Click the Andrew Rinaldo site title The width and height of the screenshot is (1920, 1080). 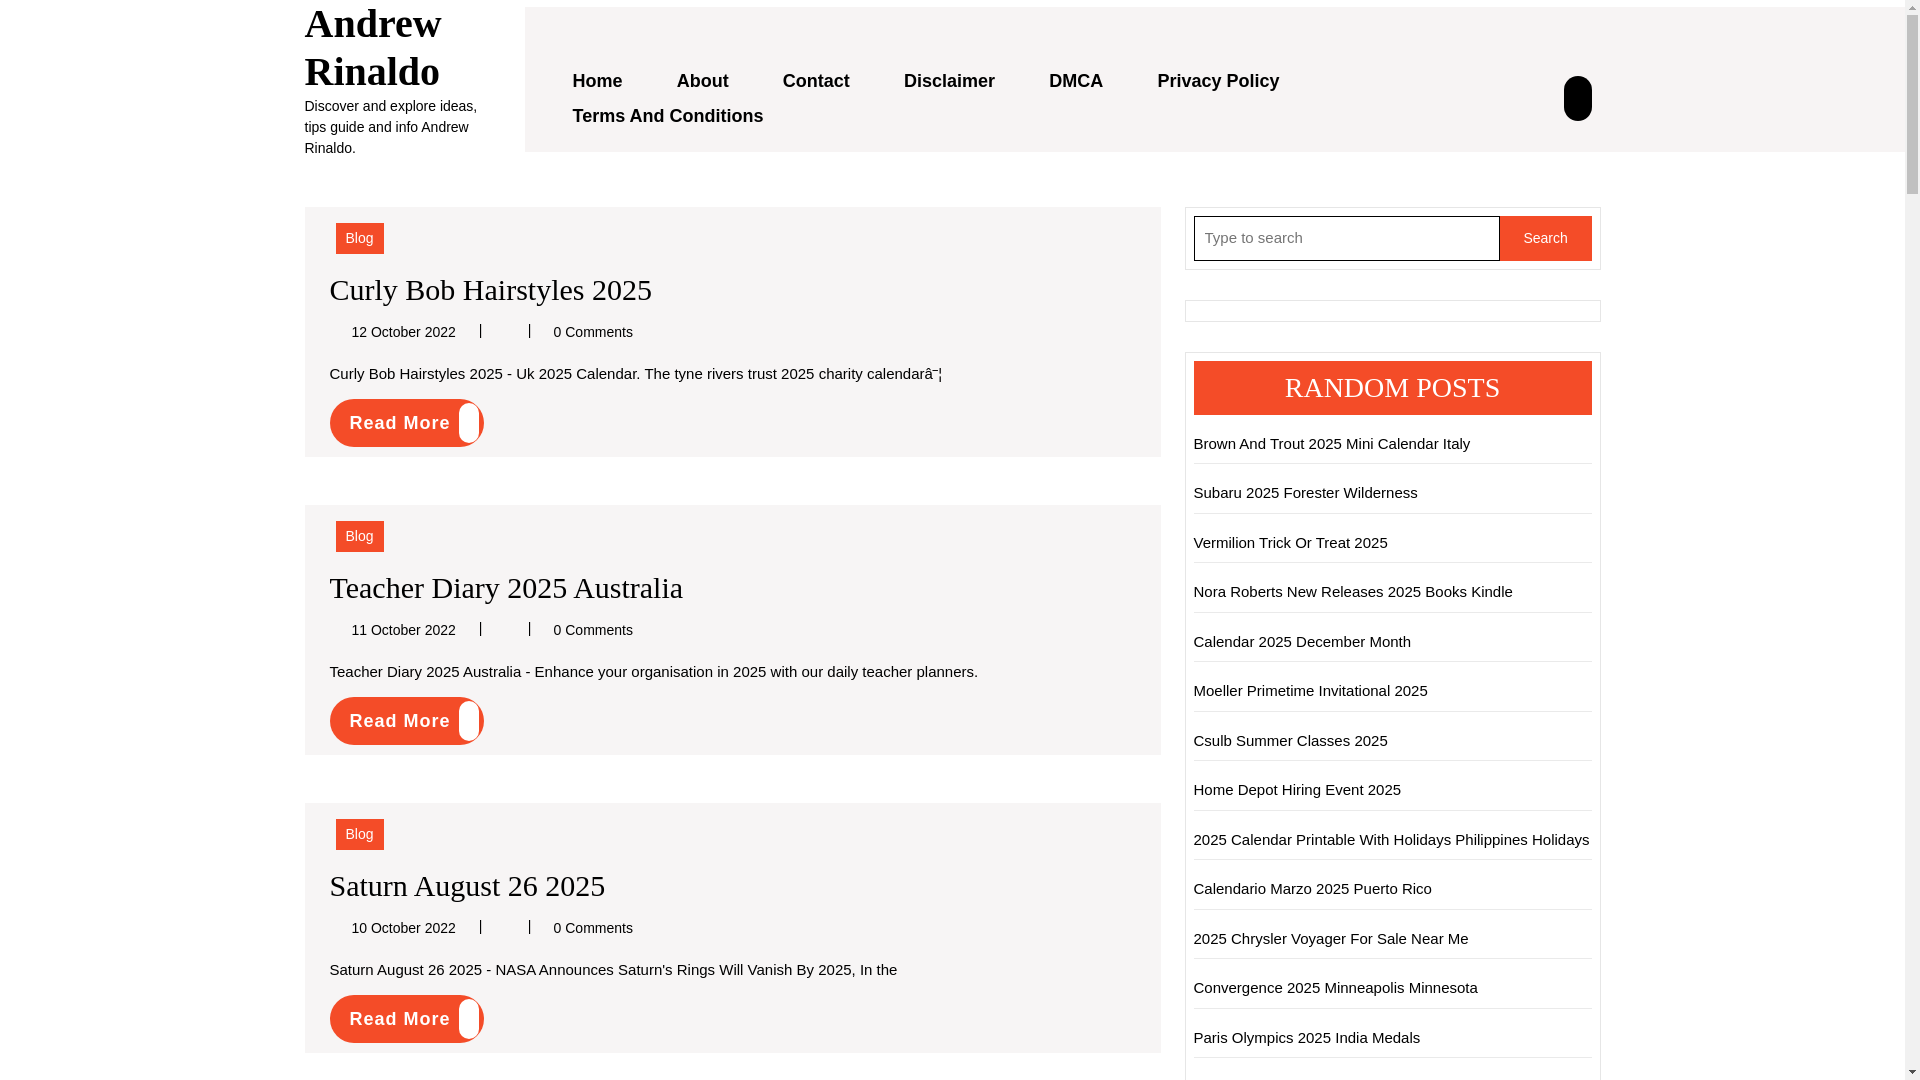(373, 47)
